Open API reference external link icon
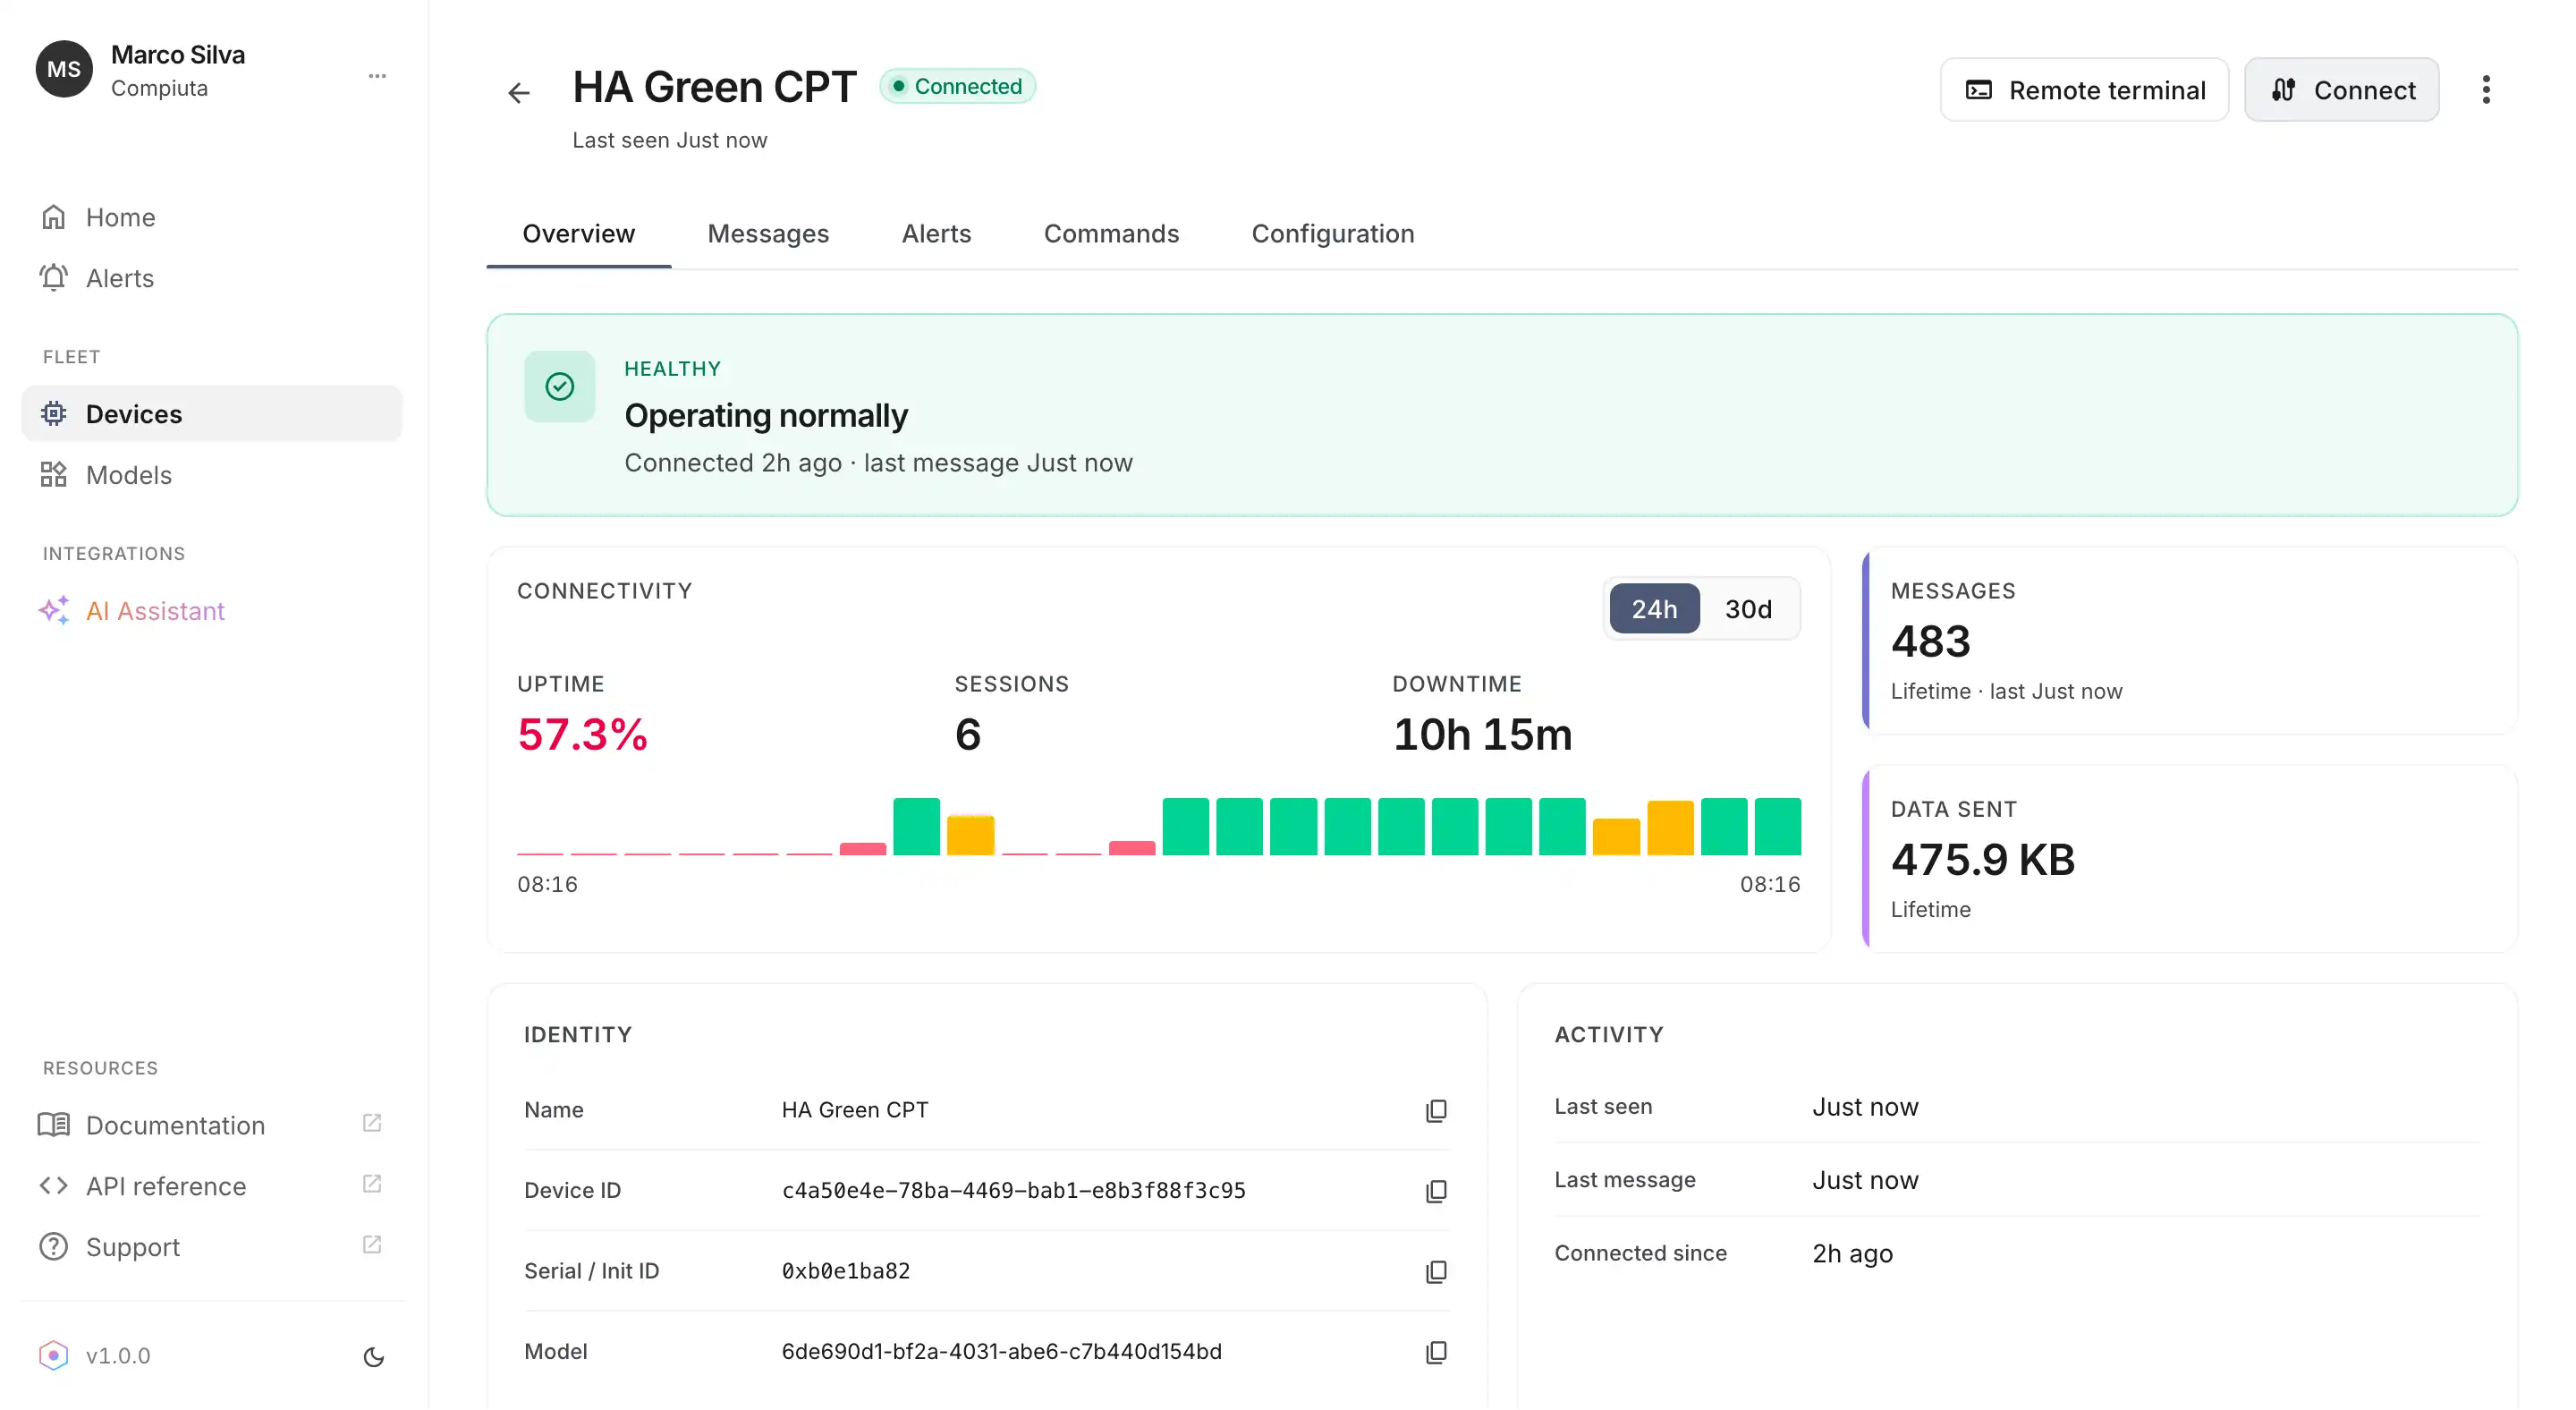The height and width of the screenshot is (1410, 2576). [x=372, y=1184]
